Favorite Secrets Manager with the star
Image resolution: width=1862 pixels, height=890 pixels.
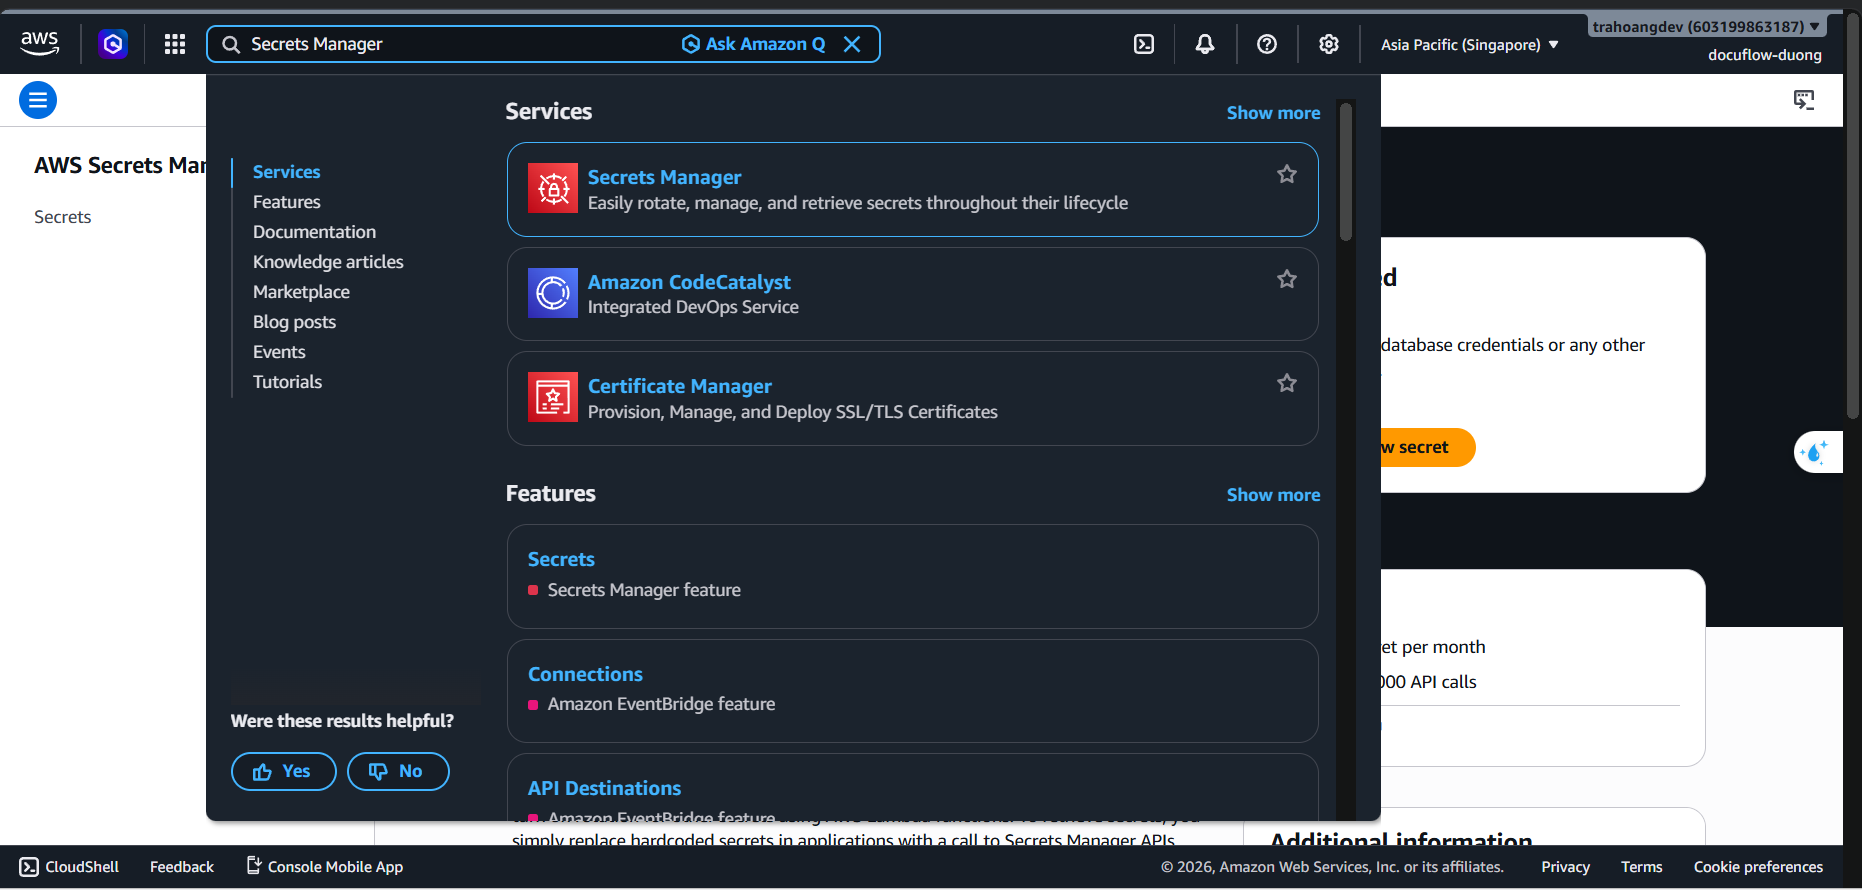(1287, 174)
